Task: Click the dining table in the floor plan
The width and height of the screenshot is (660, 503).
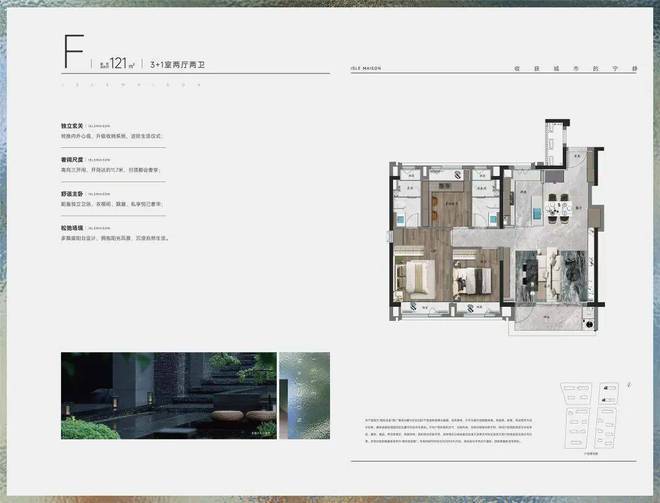Action: (x=558, y=208)
